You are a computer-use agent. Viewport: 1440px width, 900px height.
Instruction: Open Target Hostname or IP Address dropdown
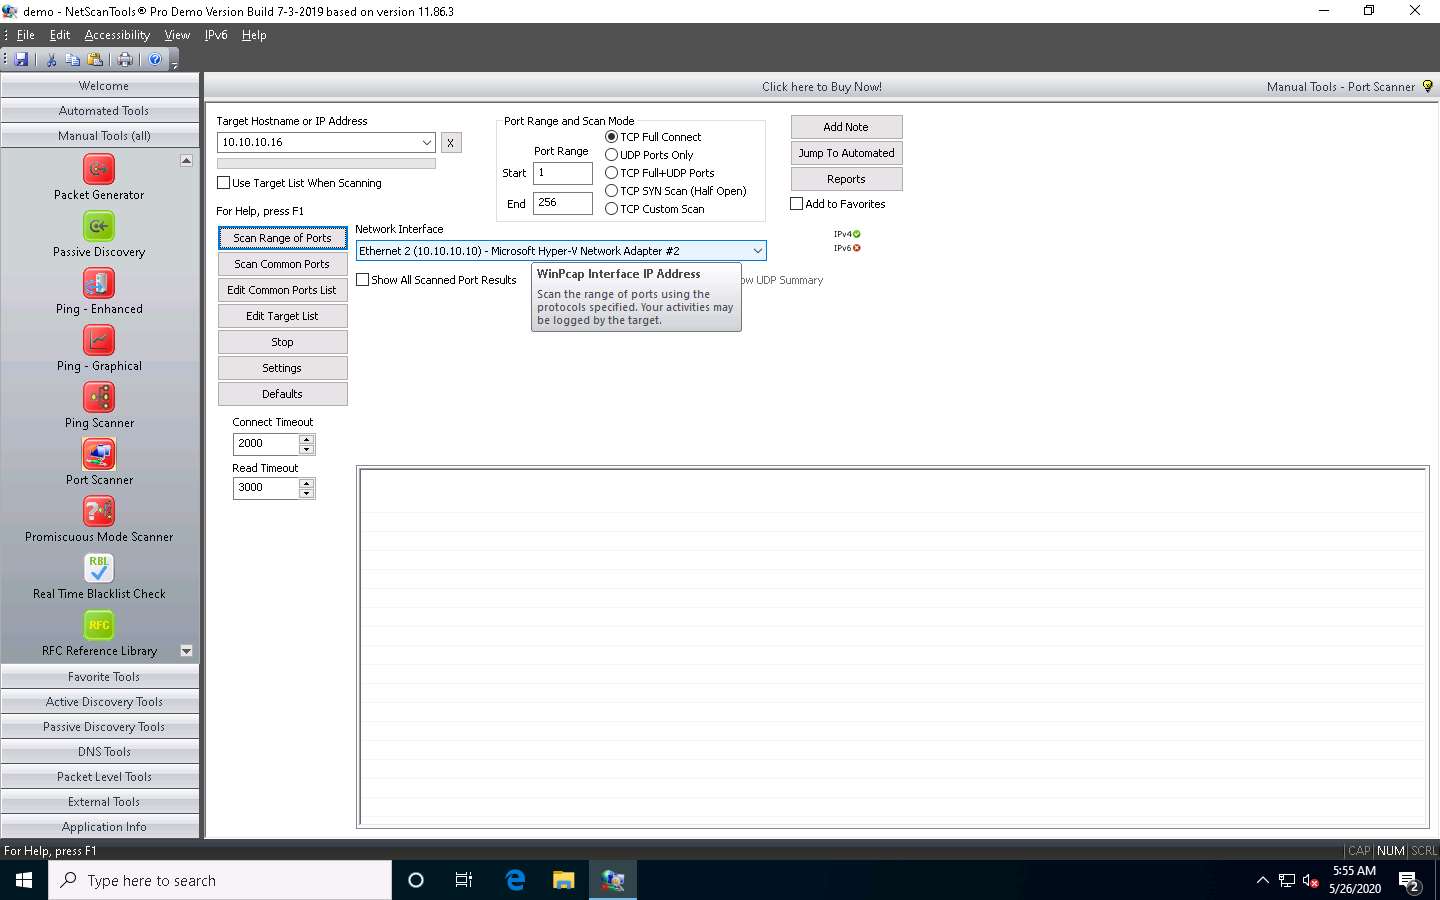click(427, 142)
